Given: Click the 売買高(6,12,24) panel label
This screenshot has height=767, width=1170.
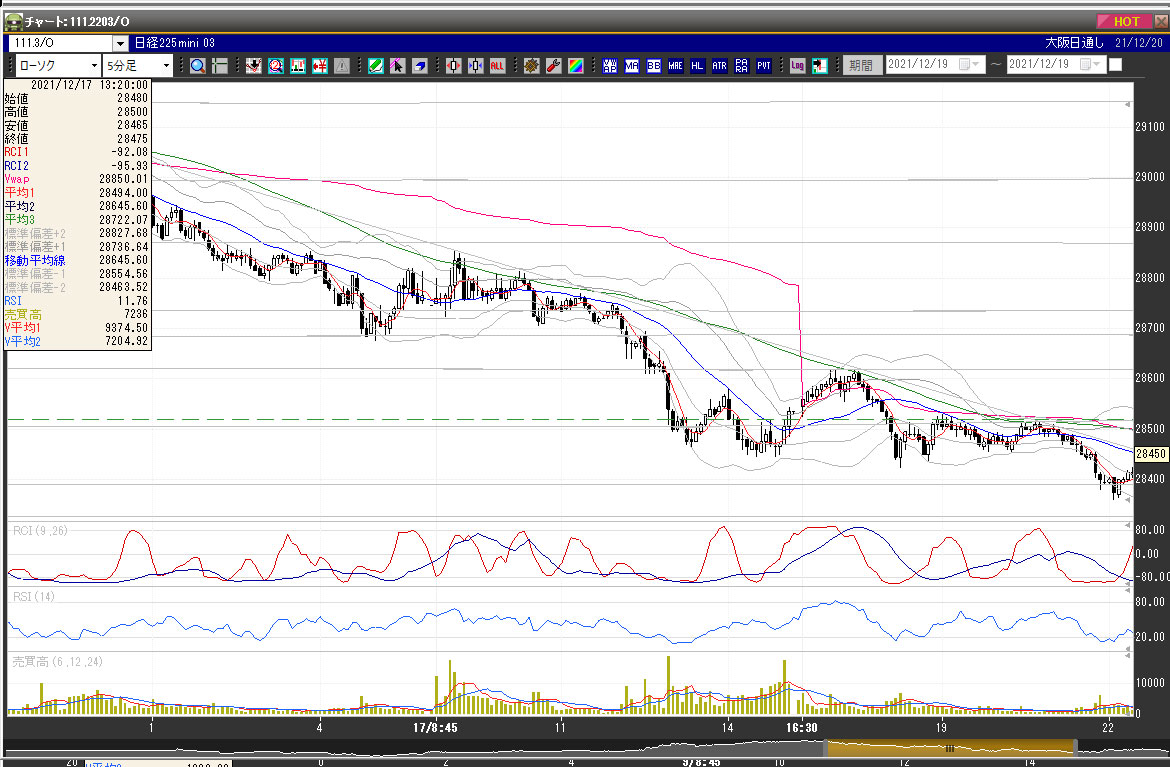Looking at the screenshot, I should (57, 662).
